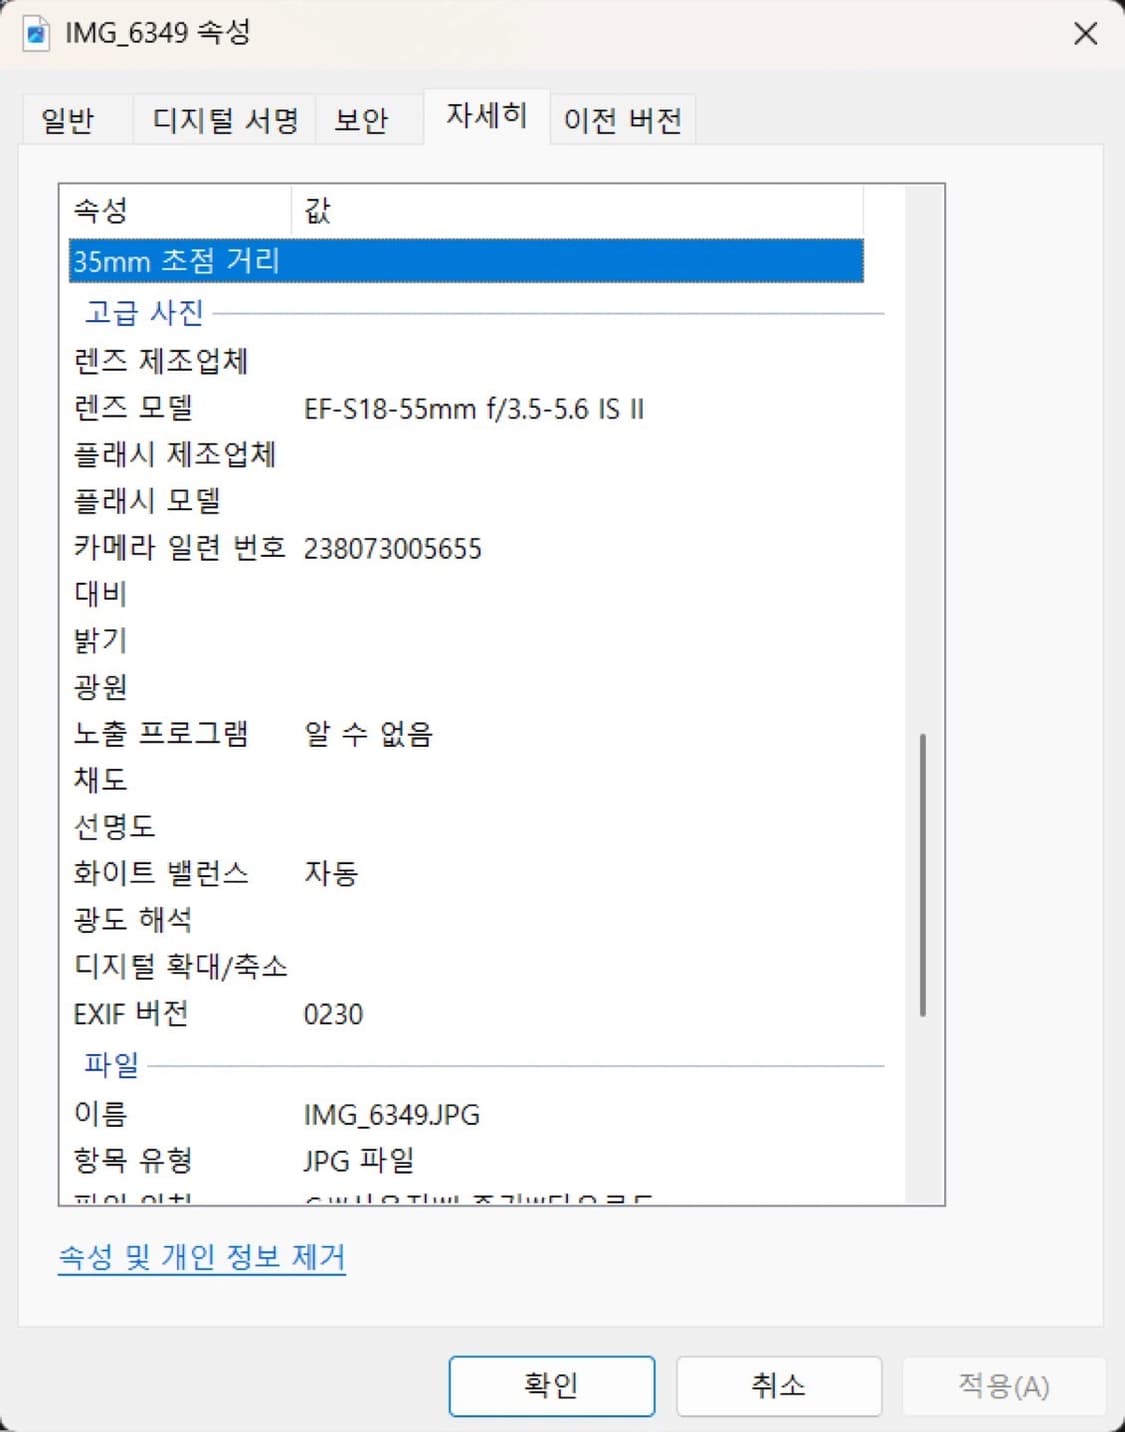Click the 노출 프로그램 value 알 수 없음
Screen dimensions: 1125x1432
click(x=369, y=734)
